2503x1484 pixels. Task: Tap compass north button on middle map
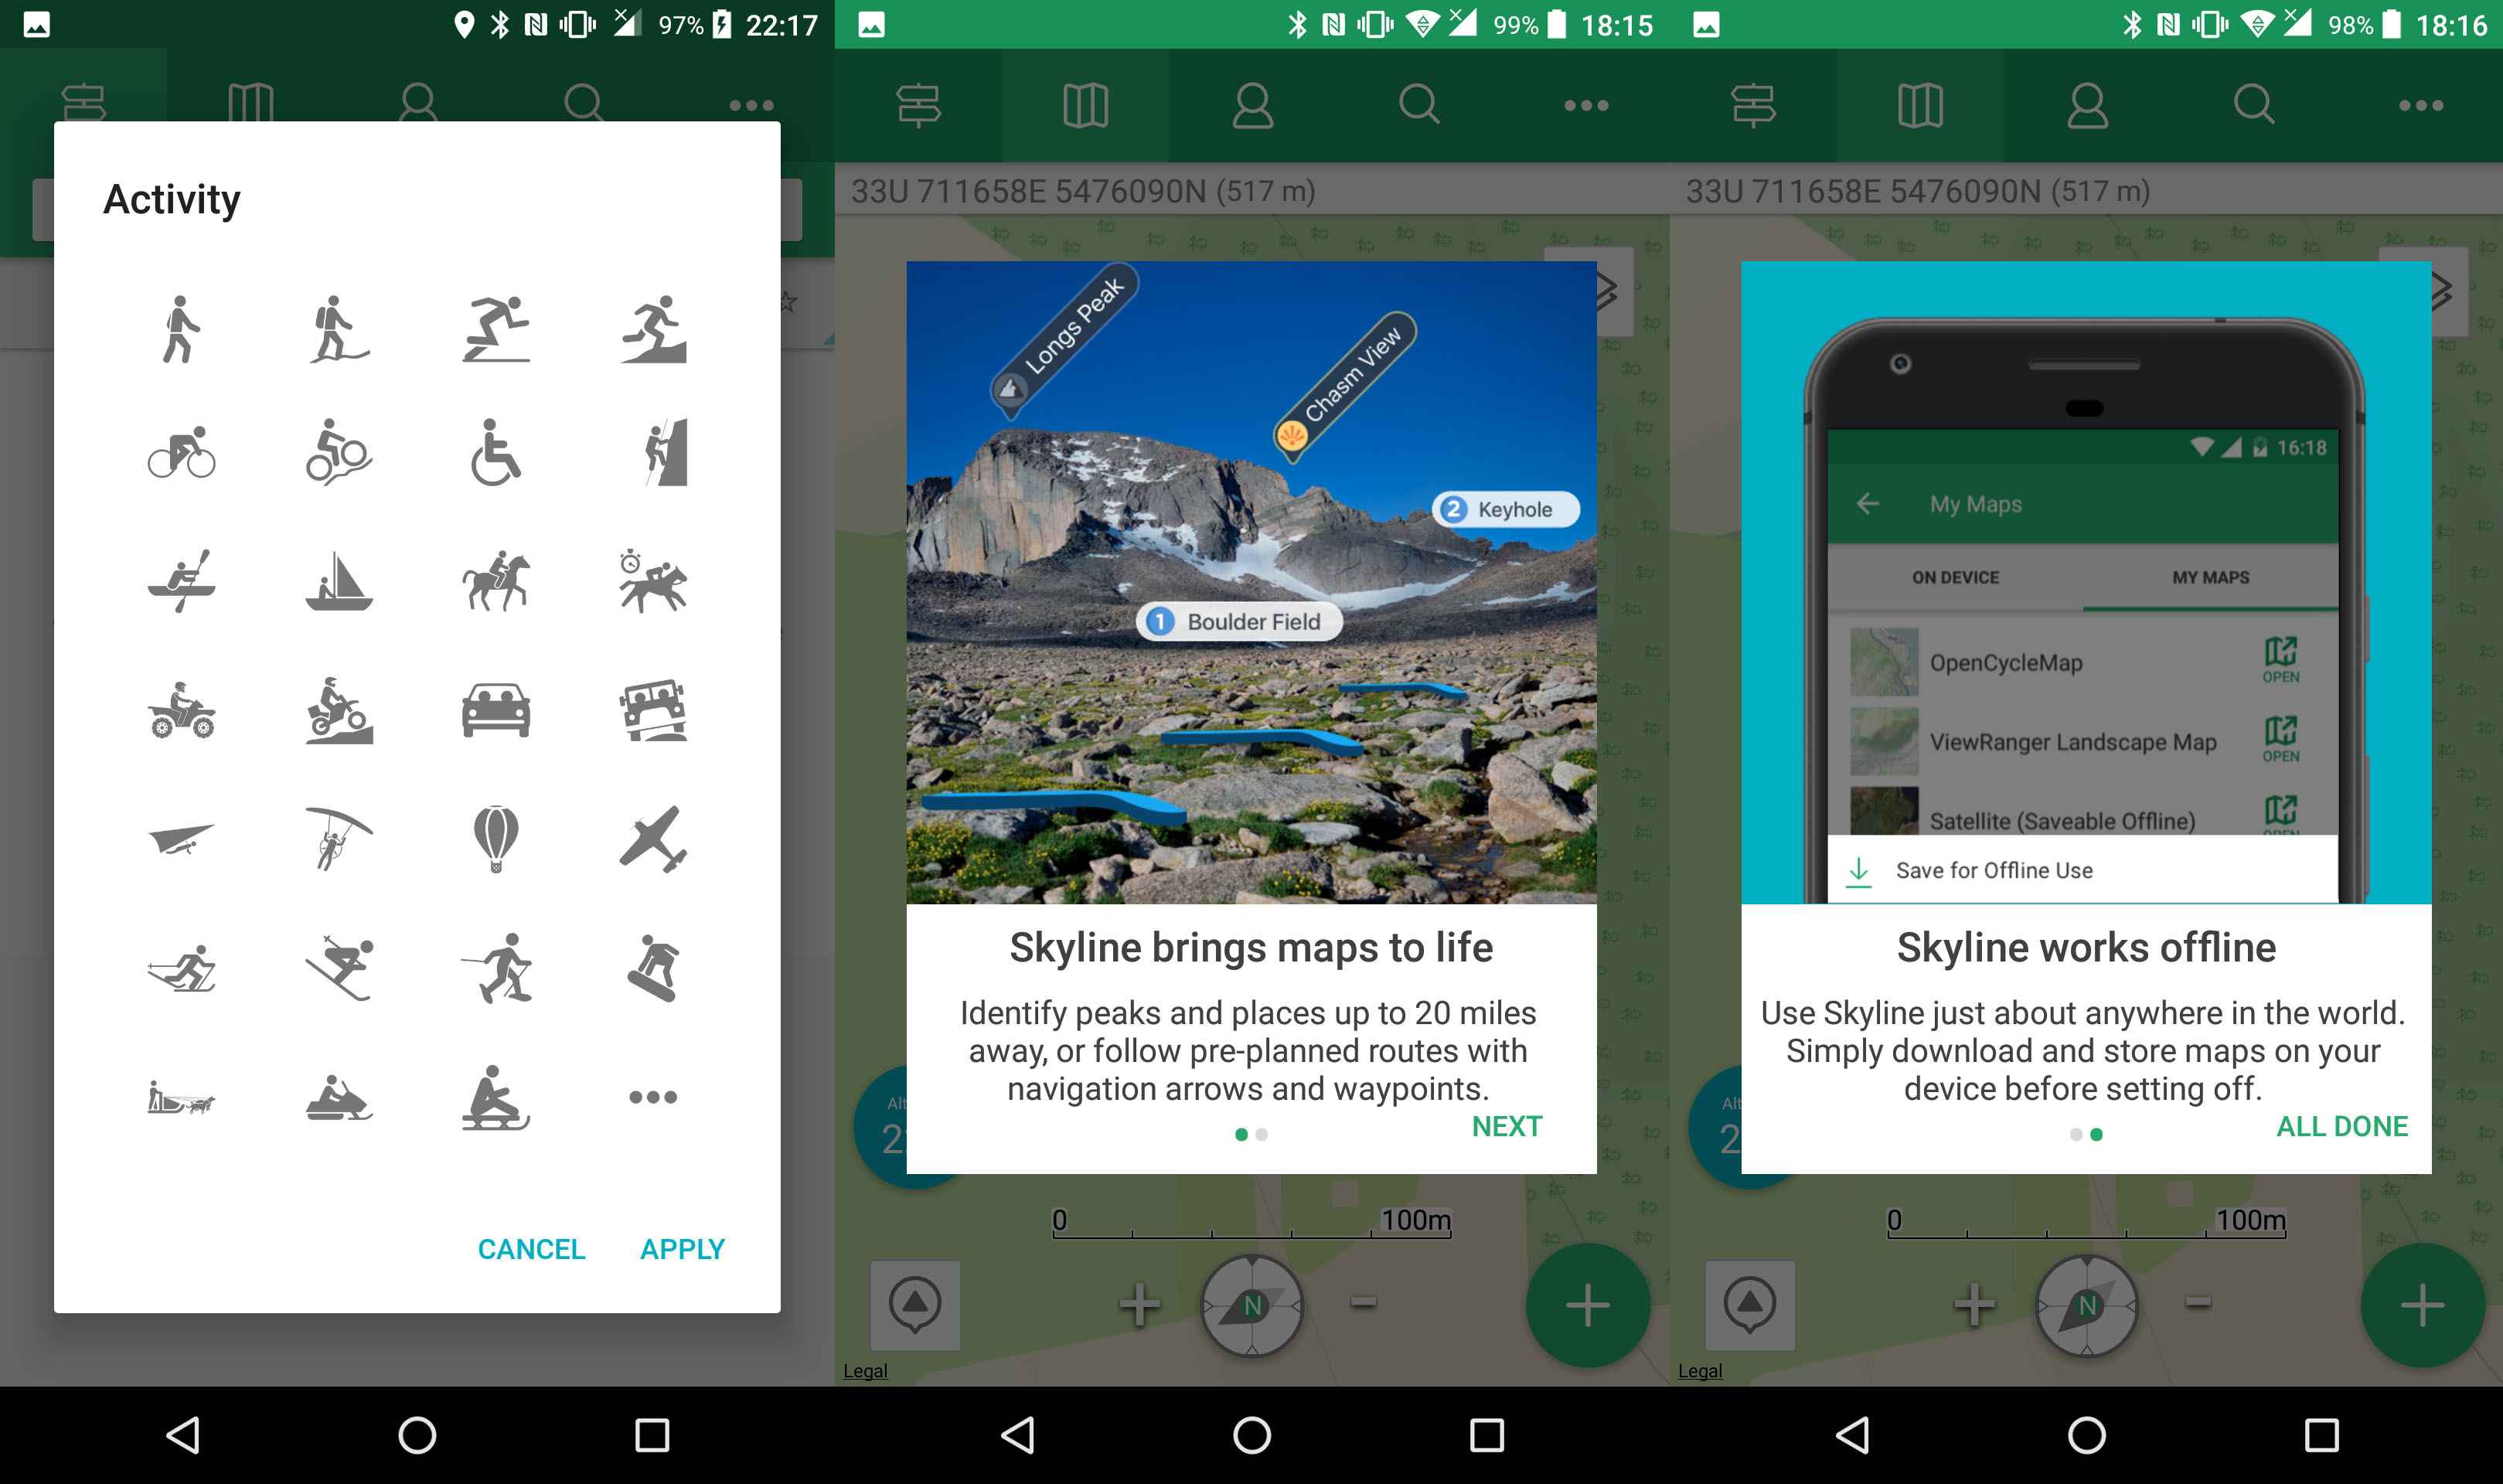[1252, 1305]
